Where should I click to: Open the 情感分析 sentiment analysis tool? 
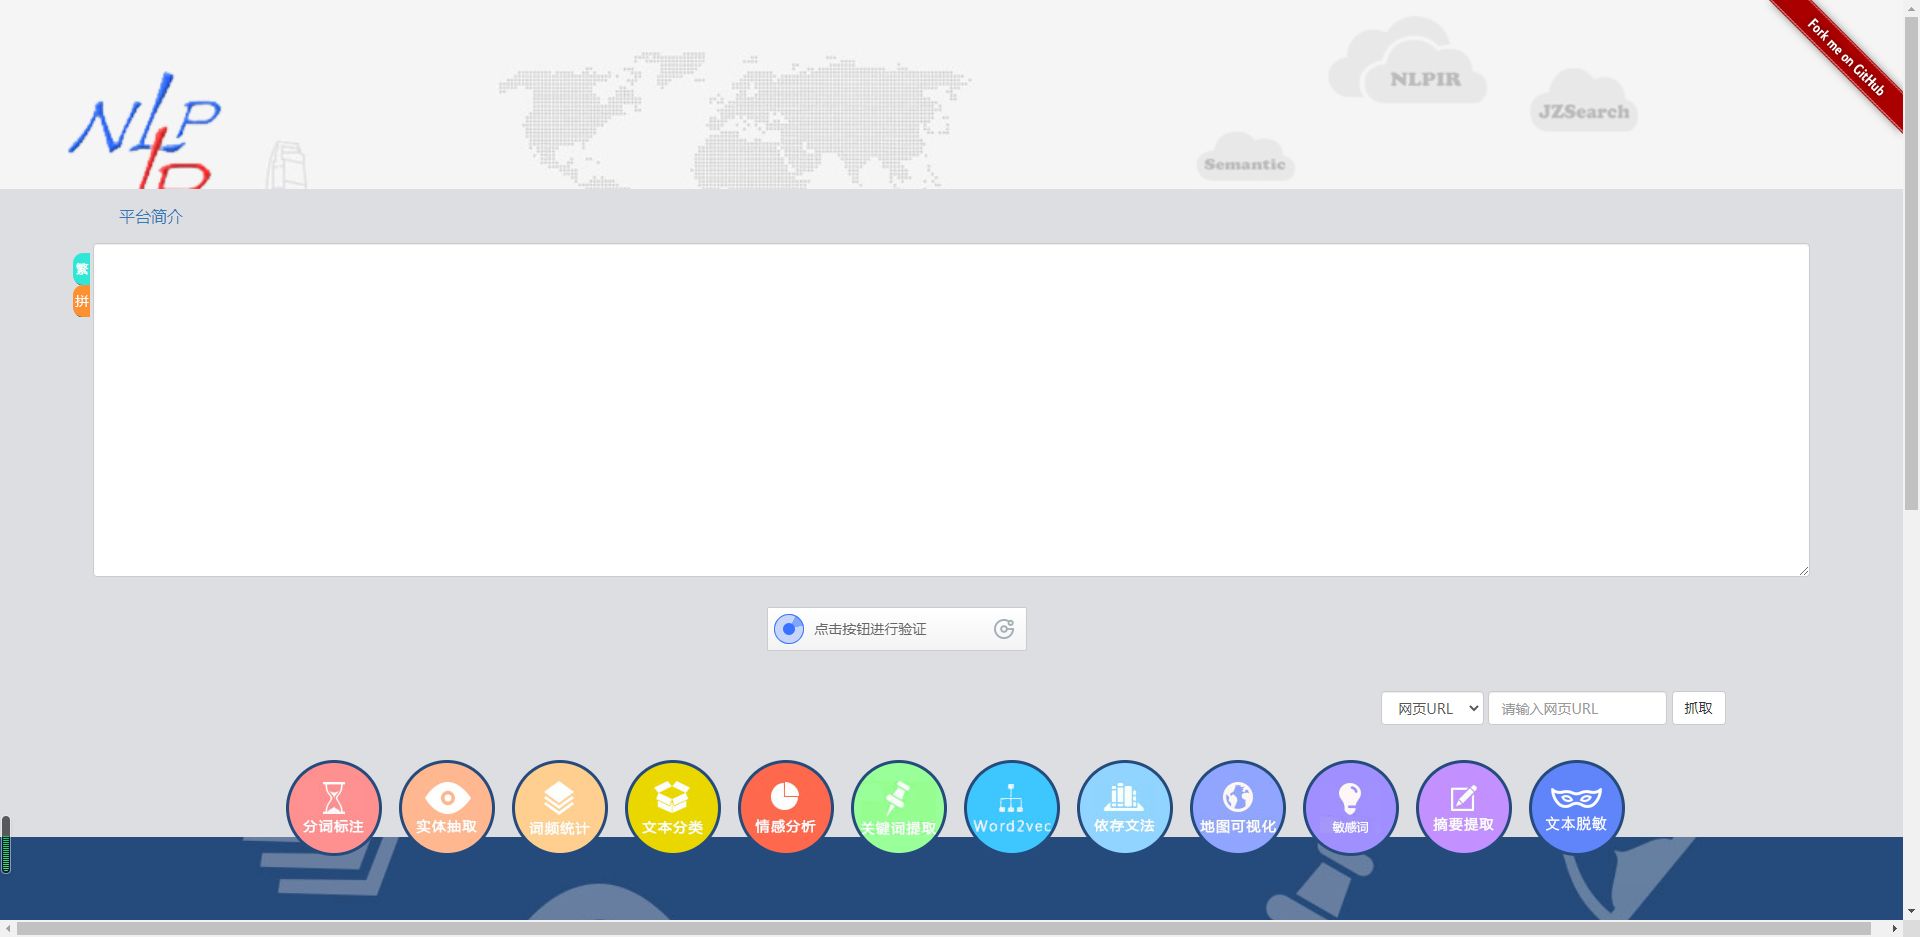coord(786,807)
